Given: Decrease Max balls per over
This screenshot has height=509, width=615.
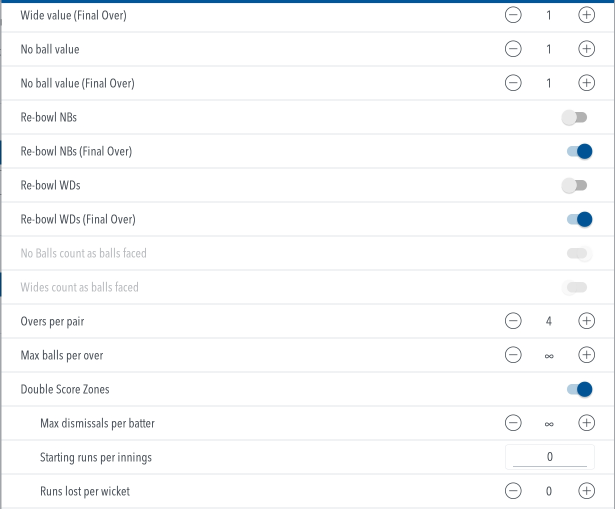Looking at the screenshot, I should 513,355.
